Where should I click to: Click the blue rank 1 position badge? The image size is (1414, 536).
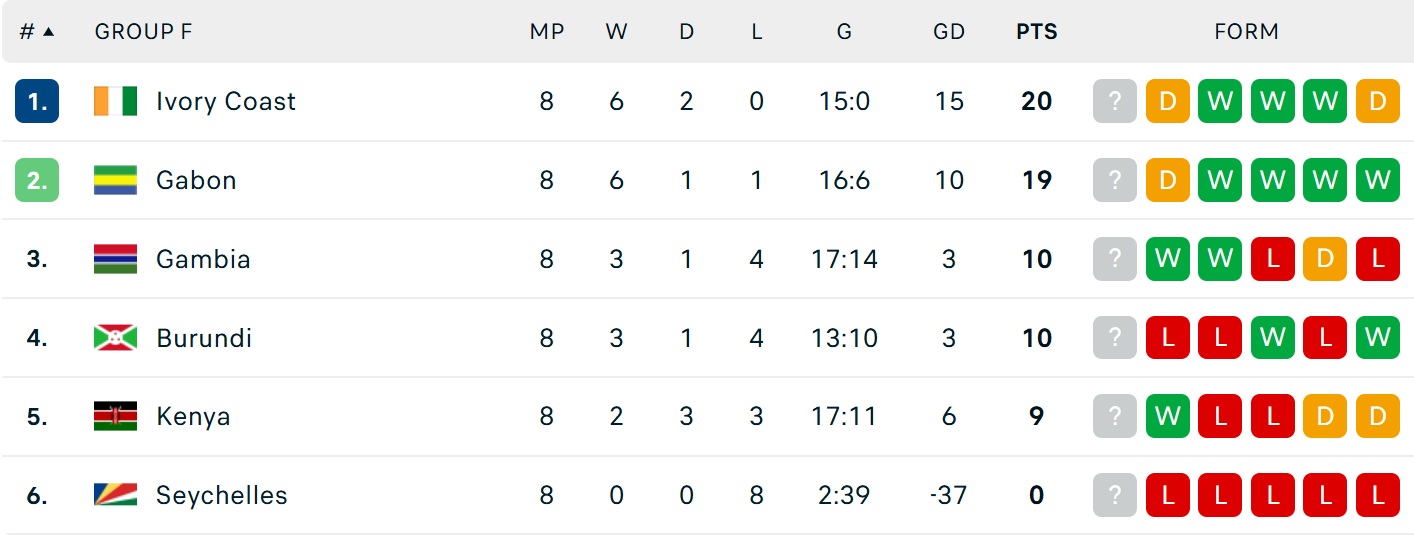[37, 101]
